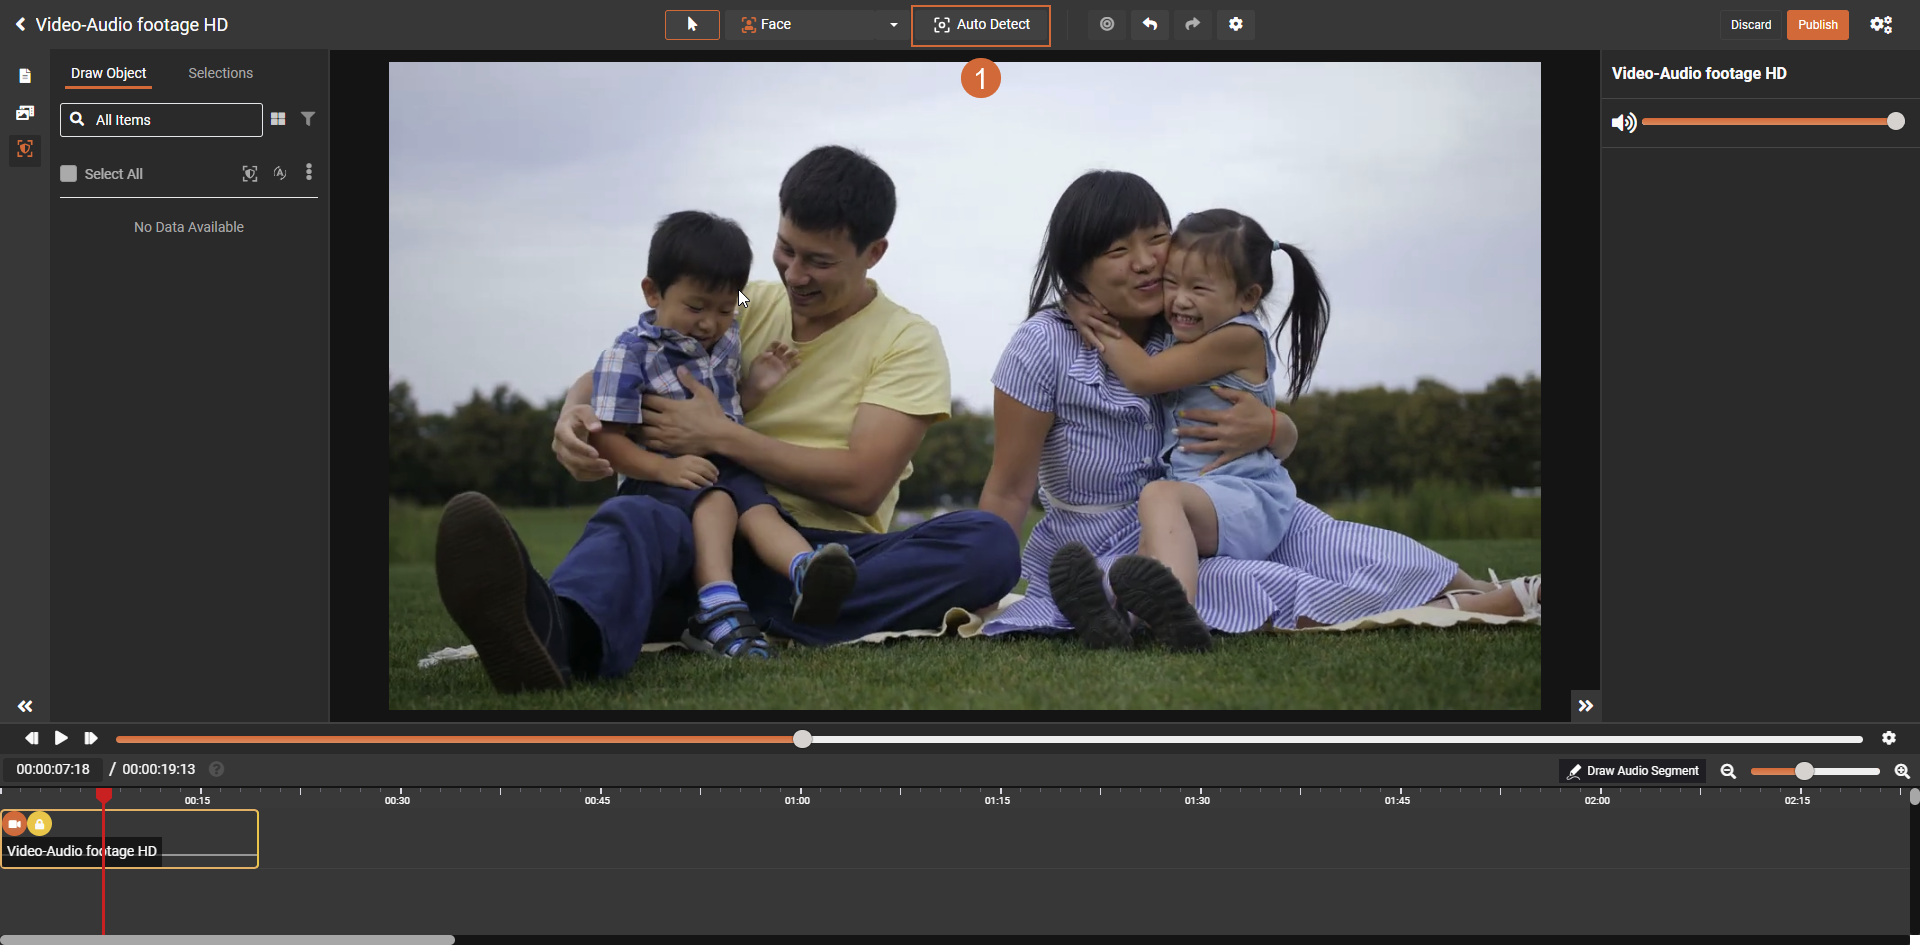Screen dimensions: 1920x945
Task: Click the undo arrow icon
Action: [x=1150, y=25]
